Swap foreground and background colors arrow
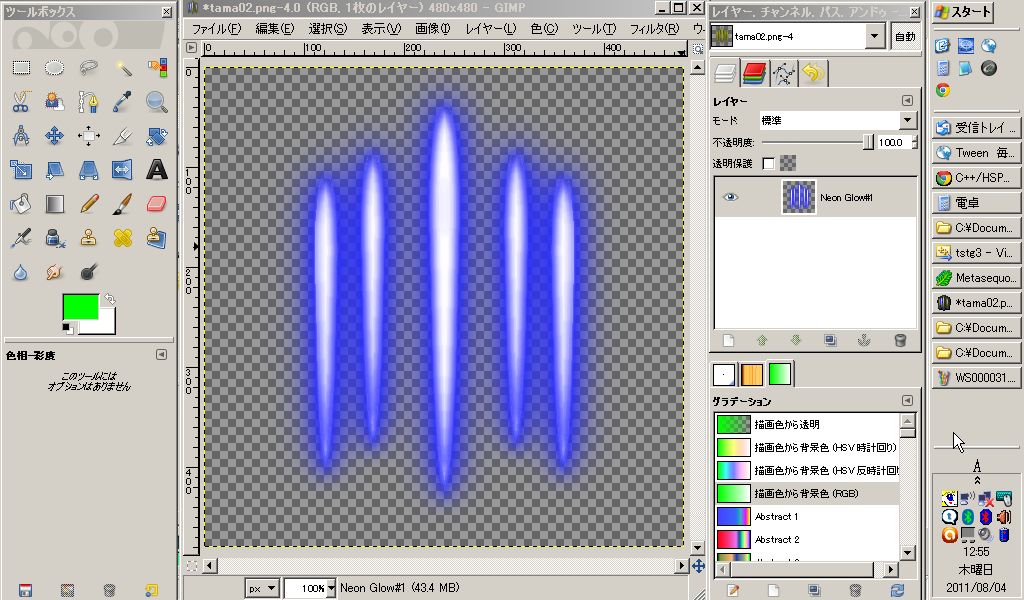This screenshot has width=1024, height=600. point(110,299)
